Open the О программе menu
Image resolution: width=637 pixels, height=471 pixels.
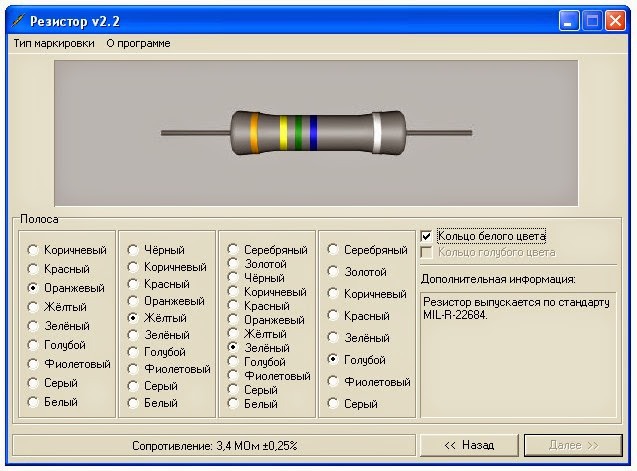point(138,43)
